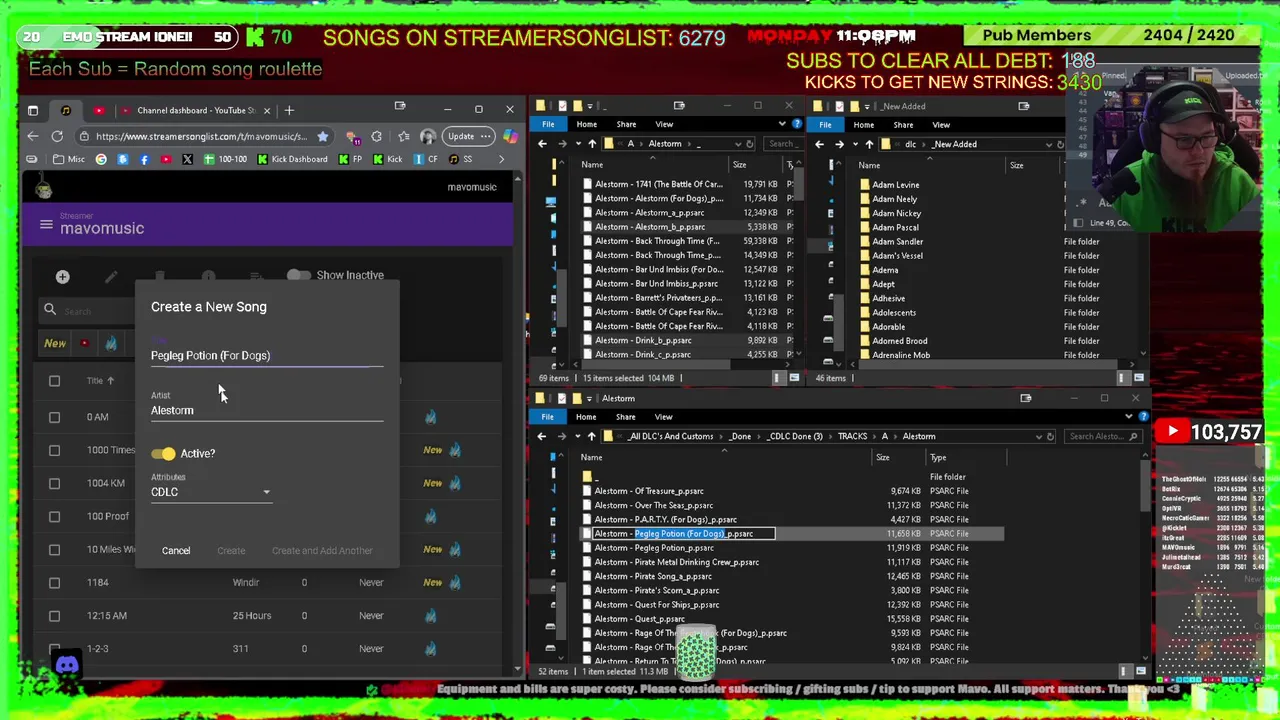The height and width of the screenshot is (720, 1280).
Task: Go back in the Alestorm explorer window
Action: [541, 436]
